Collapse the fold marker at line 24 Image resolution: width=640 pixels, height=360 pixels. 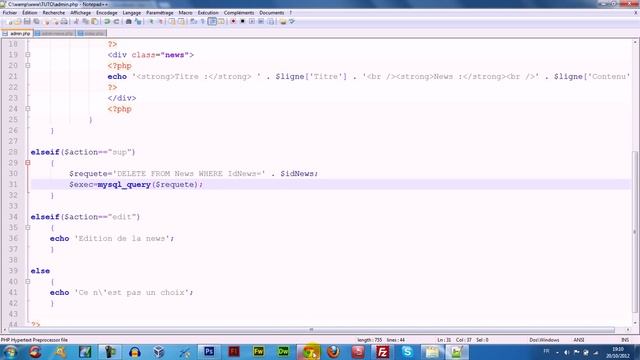pyautogui.click(x=28, y=109)
